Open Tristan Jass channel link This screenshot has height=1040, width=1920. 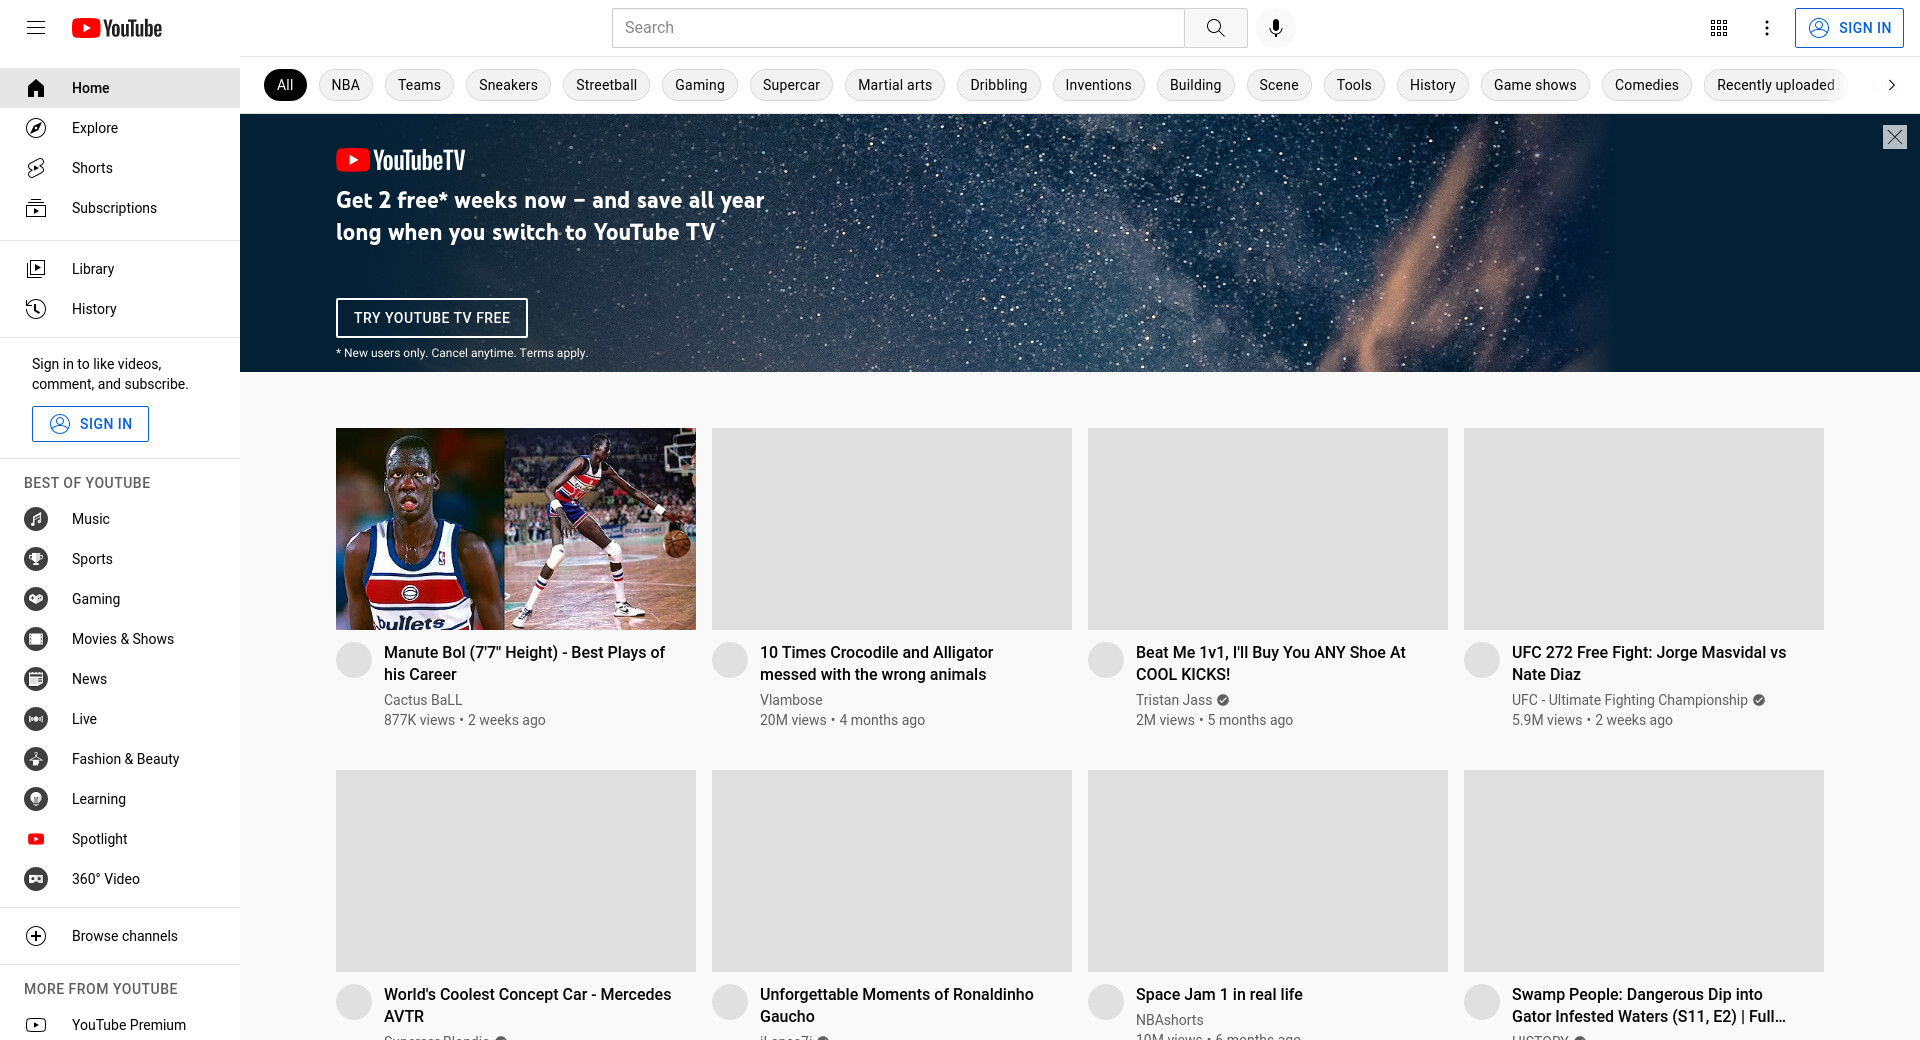point(1174,700)
